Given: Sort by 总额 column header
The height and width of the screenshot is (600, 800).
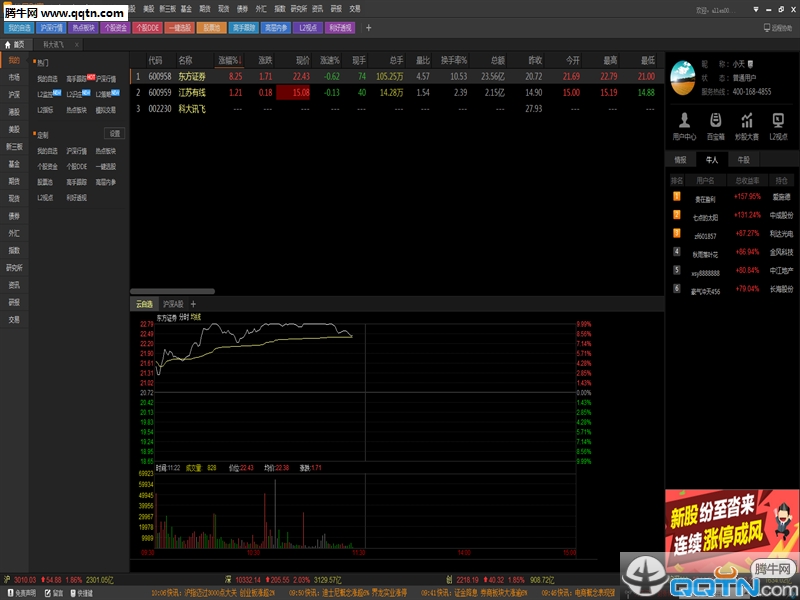Looking at the screenshot, I should [x=497, y=60].
